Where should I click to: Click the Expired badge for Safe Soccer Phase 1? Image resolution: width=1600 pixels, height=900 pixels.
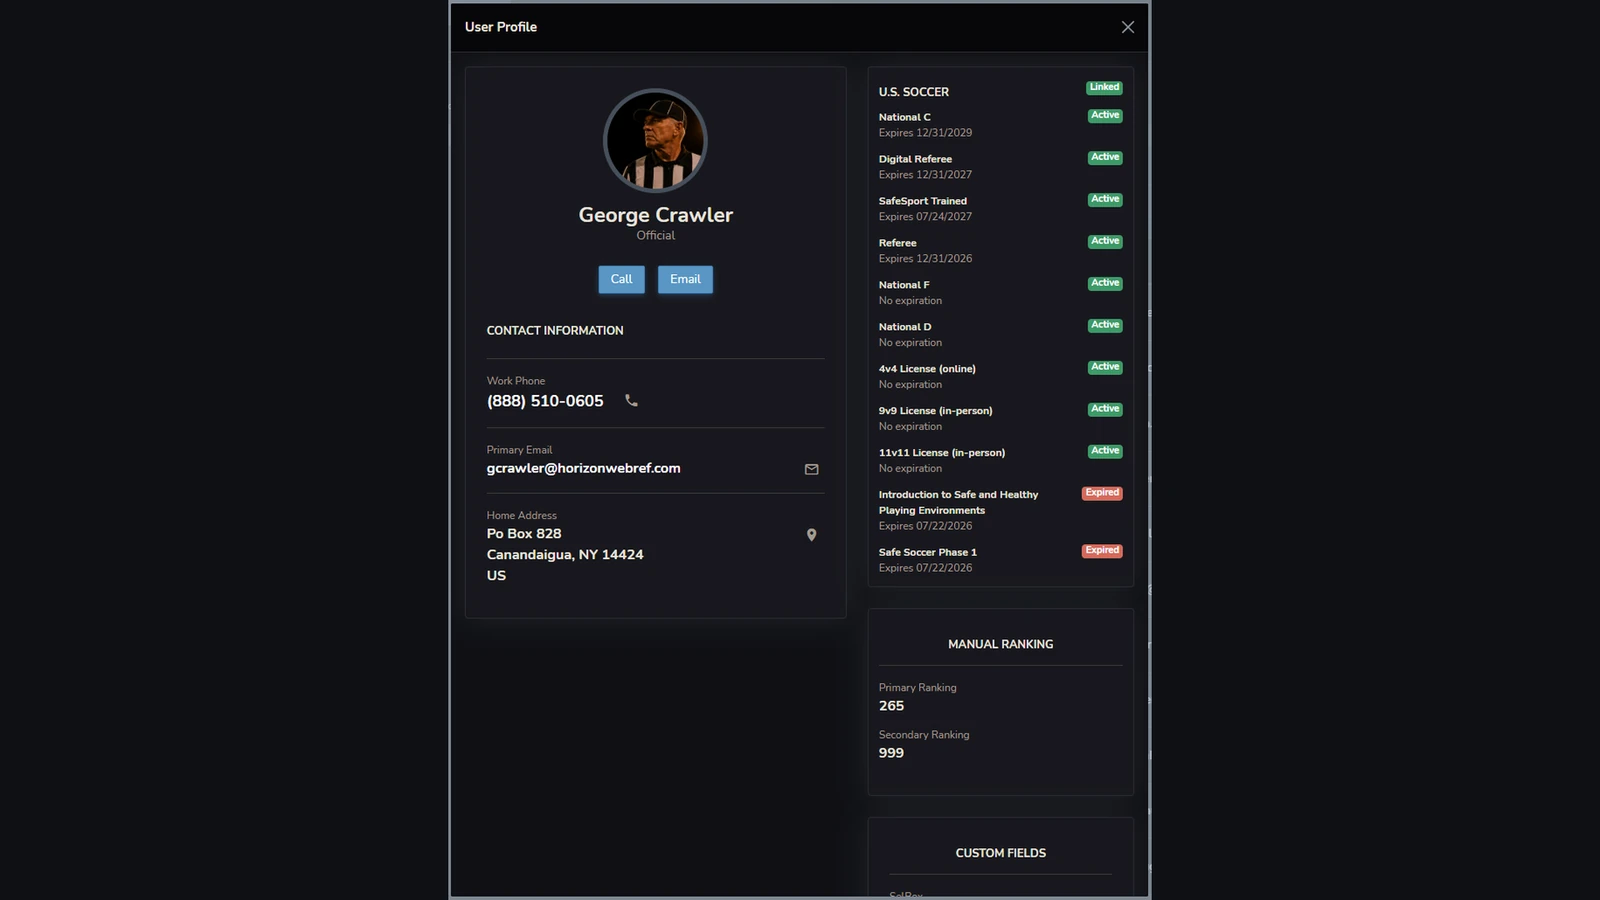coord(1102,551)
